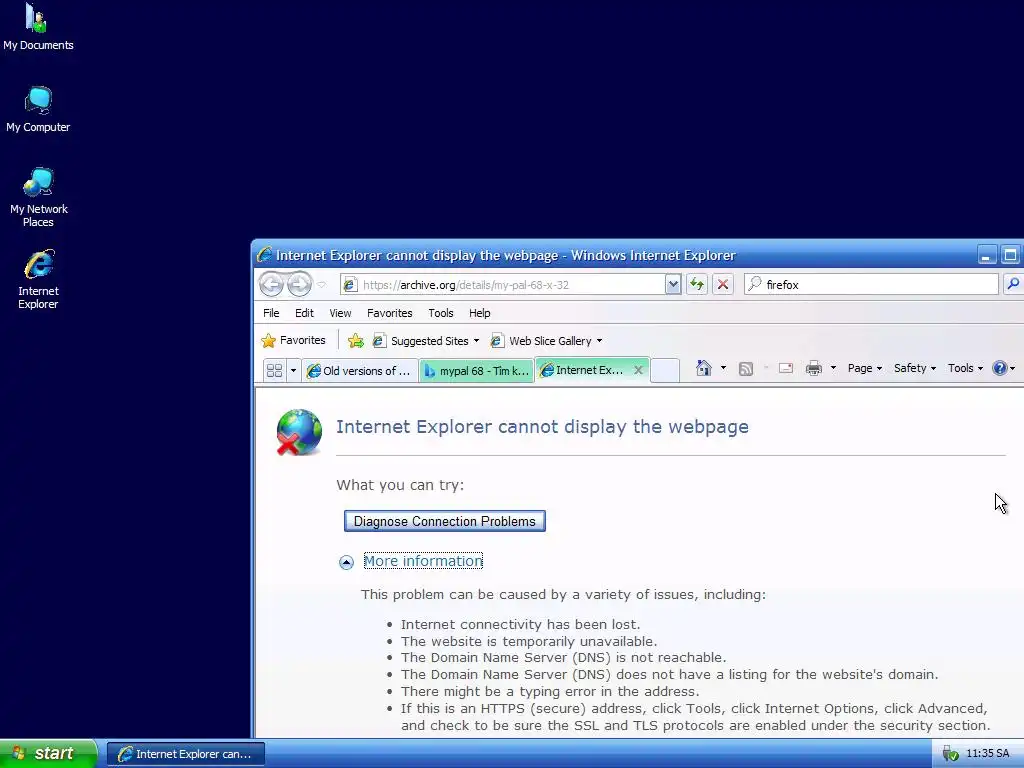
Task: Open the tab list dropdown arrow
Action: tap(293, 370)
